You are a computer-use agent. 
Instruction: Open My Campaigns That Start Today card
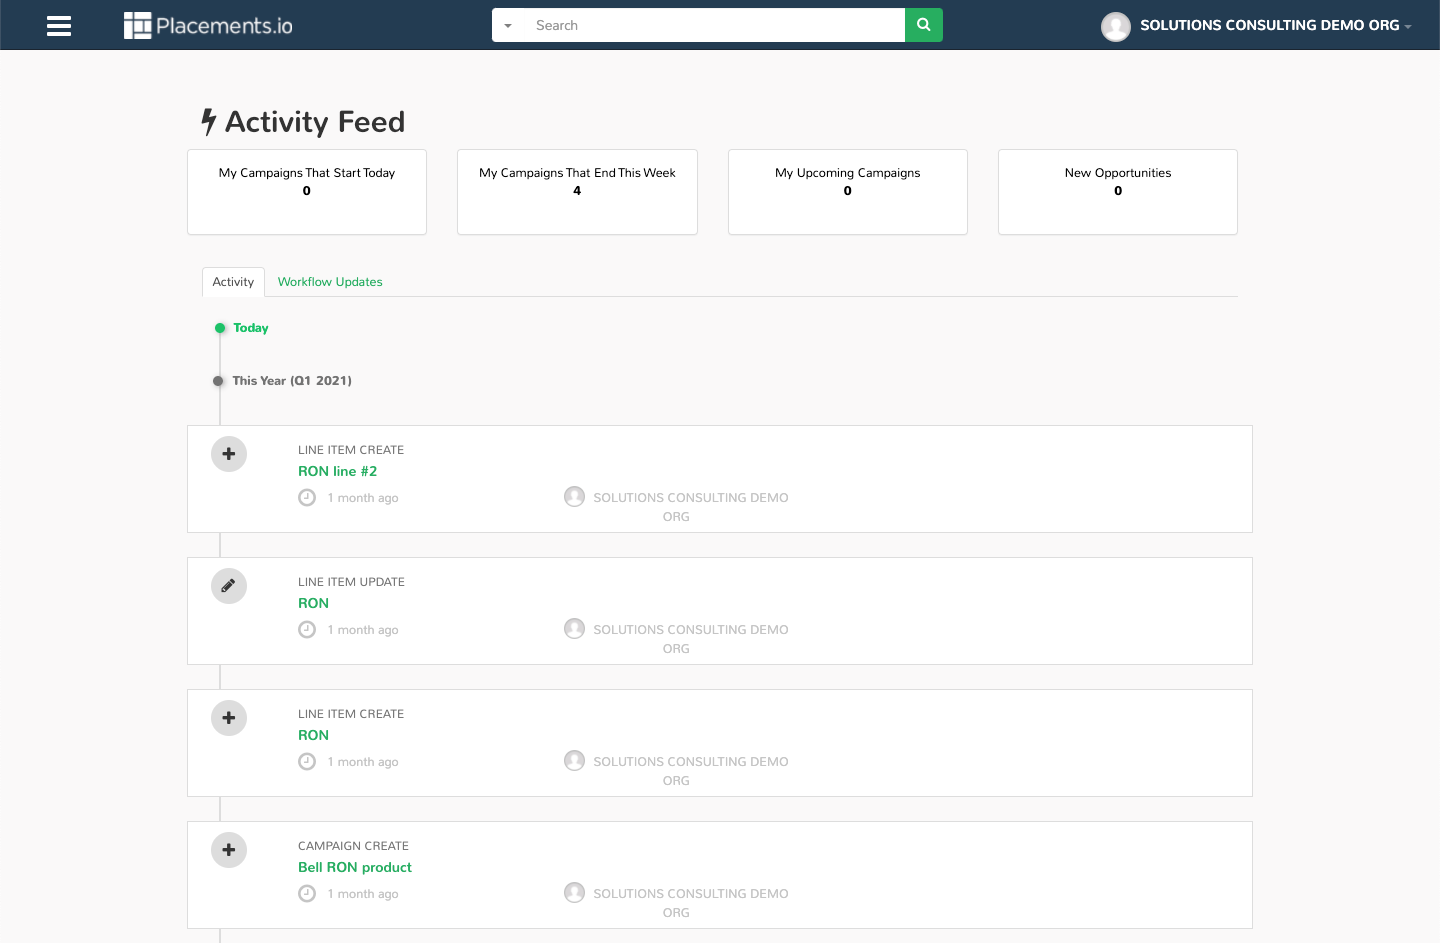coord(307,191)
